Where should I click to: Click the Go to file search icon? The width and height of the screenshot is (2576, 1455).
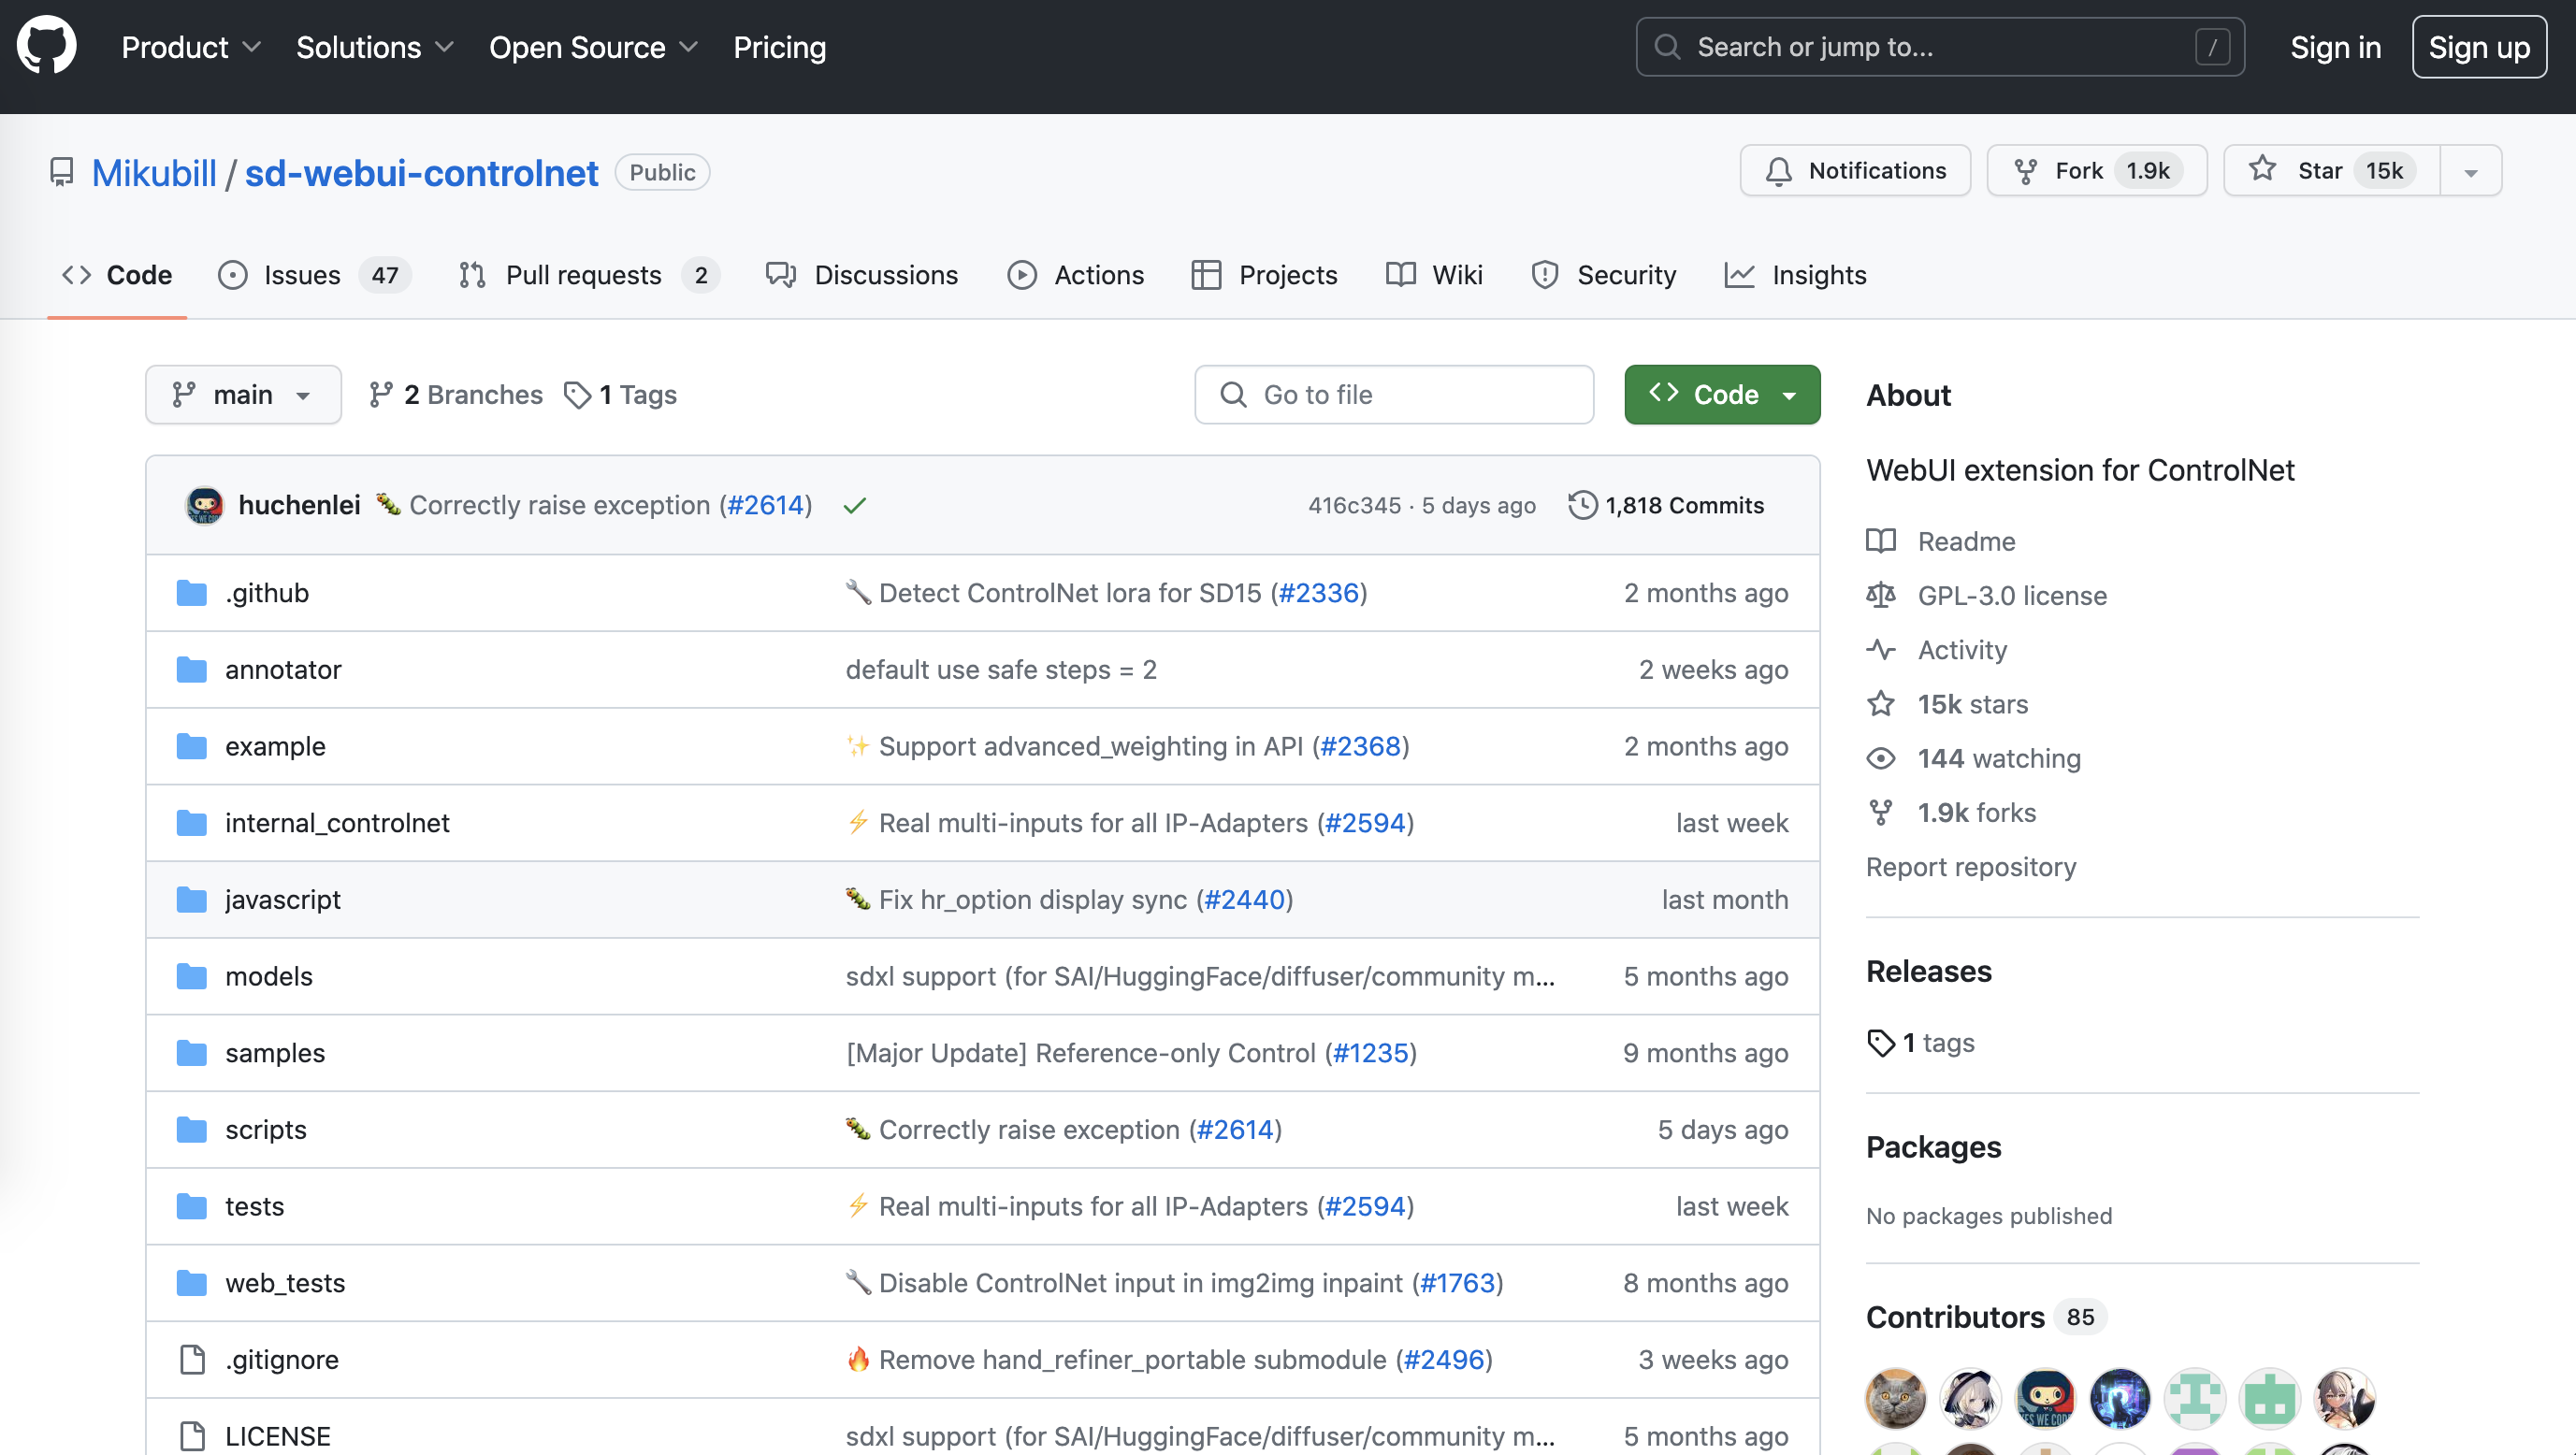click(x=1233, y=394)
